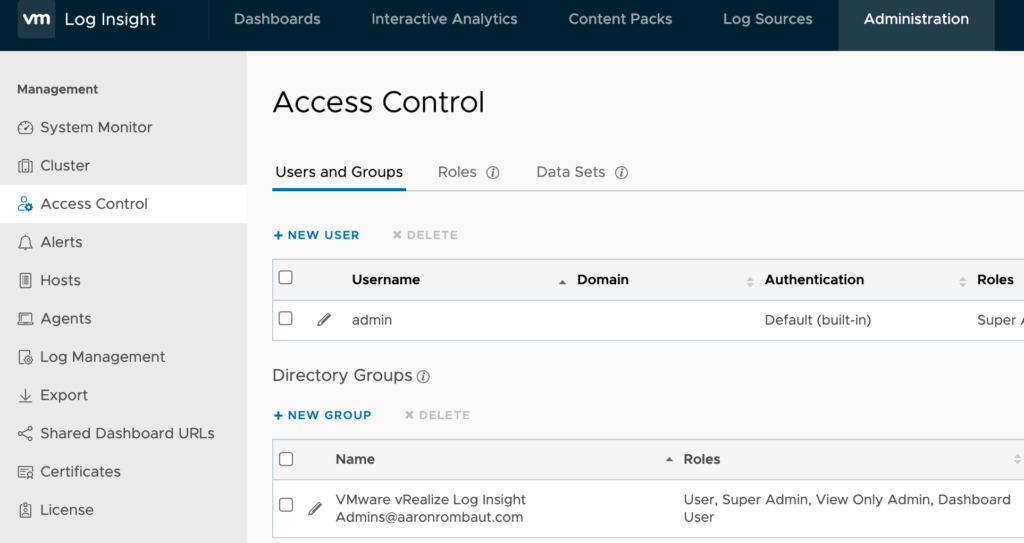Check the vRealize Log Insight Admins group checkbox

[x=286, y=505]
